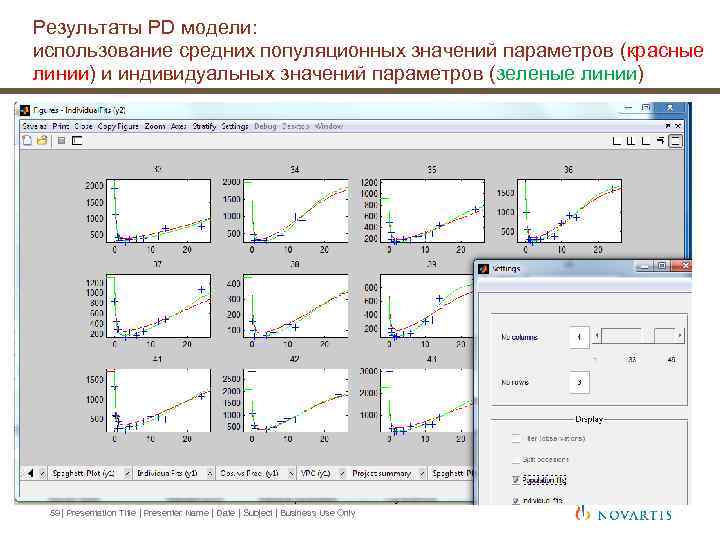Screen dimensions: 720x540
Task: Click the second layout icon in right group
Action: [631, 141]
